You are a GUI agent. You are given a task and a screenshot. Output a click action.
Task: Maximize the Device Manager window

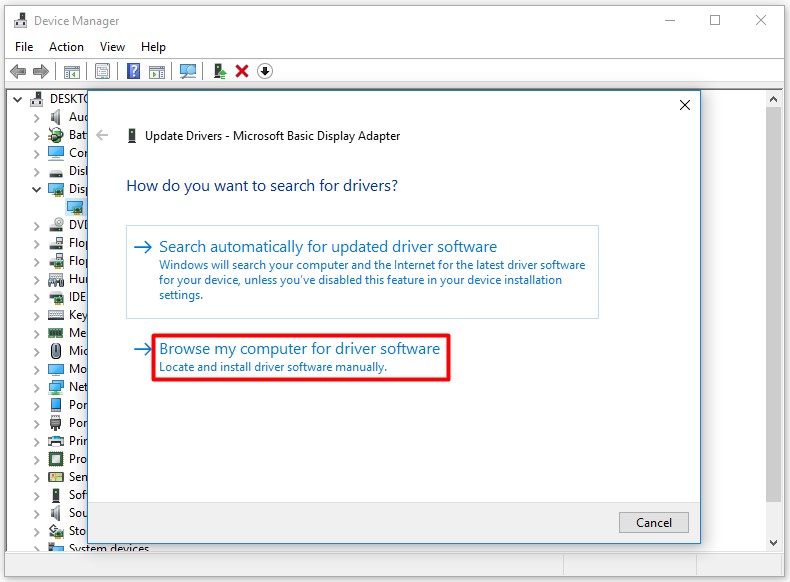[x=715, y=20]
